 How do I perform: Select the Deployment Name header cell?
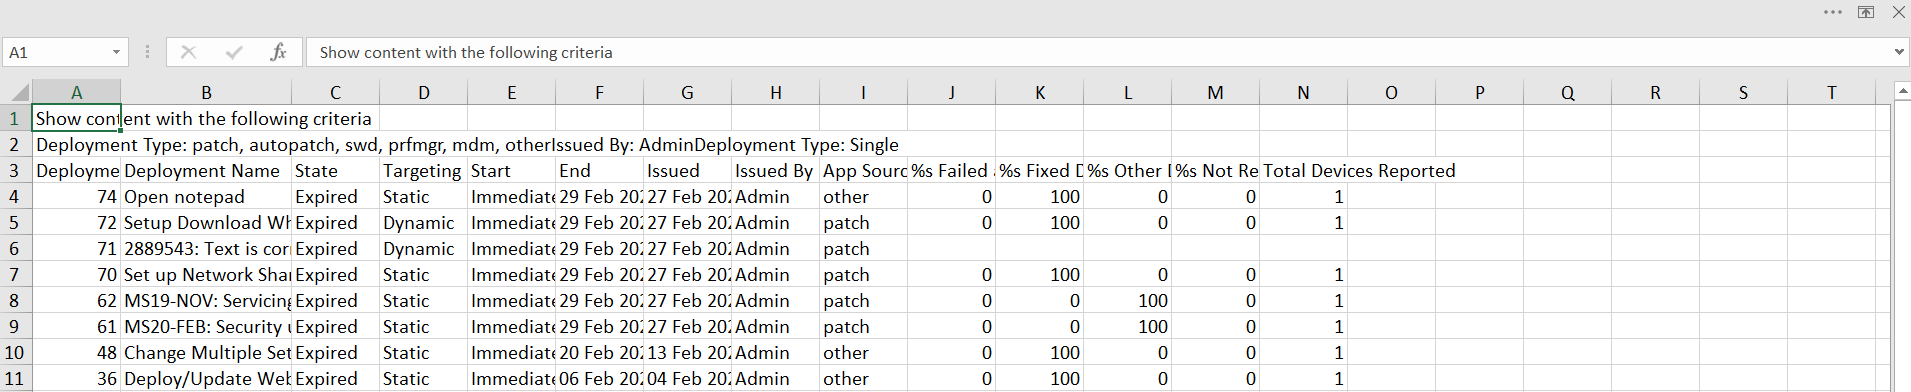click(x=206, y=171)
